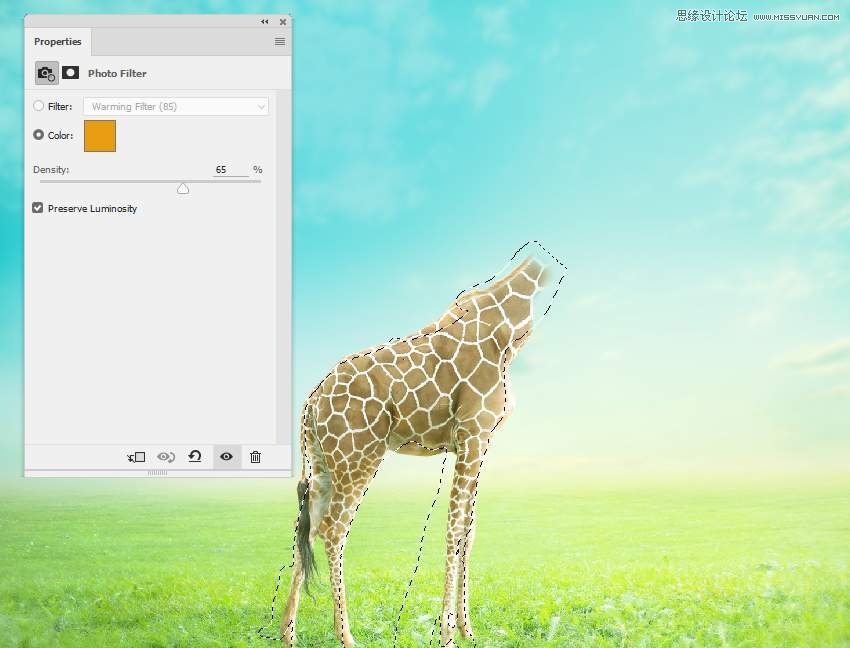Click the panel resize grip at bottom
Image resolution: width=850 pixels, height=648 pixels.
157,473
